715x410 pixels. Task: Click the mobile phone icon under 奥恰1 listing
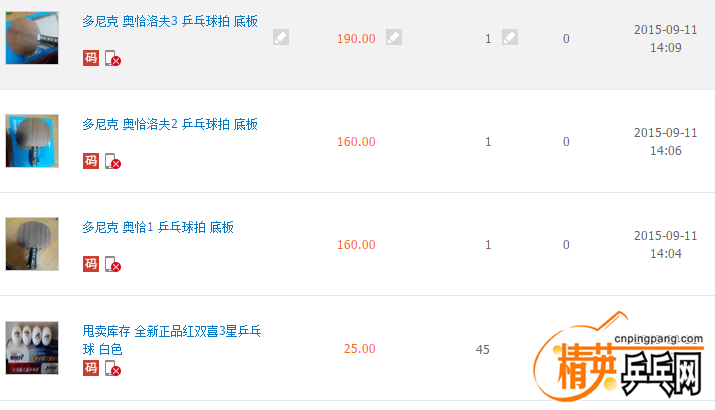coord(111,265)
